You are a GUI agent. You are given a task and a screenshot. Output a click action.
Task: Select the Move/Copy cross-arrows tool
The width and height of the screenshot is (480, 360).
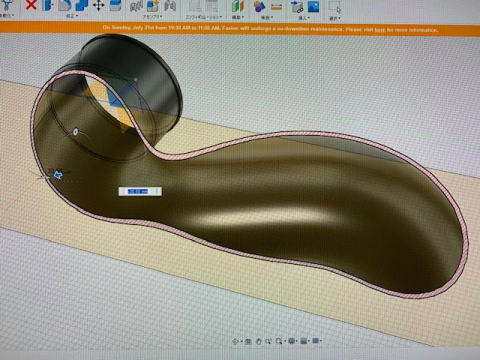click(x=99, y=5)
